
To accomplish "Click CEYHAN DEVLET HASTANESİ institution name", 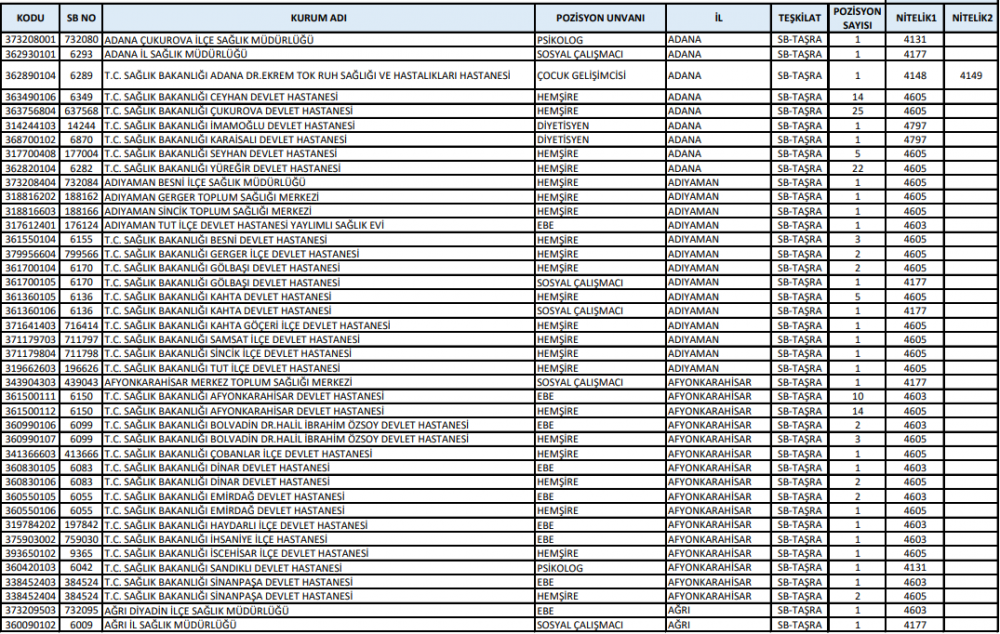I will coord(318,97).
